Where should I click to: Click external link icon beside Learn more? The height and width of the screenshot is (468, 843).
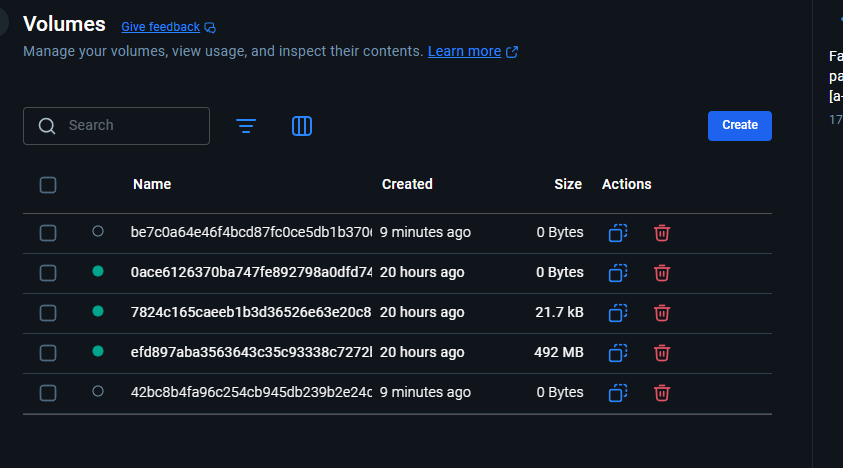[x=512, y=52]
